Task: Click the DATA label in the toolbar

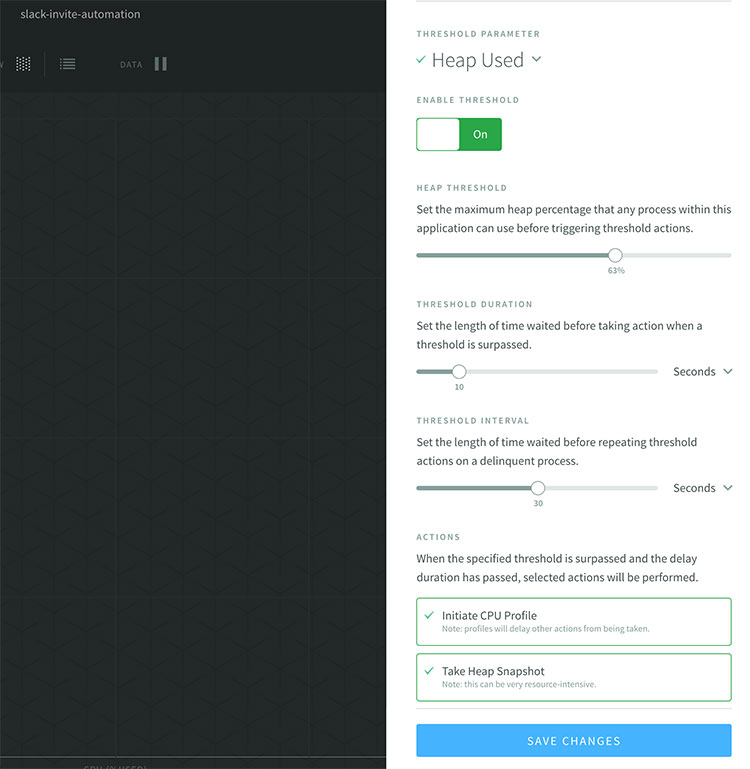Action: (131, 65)
